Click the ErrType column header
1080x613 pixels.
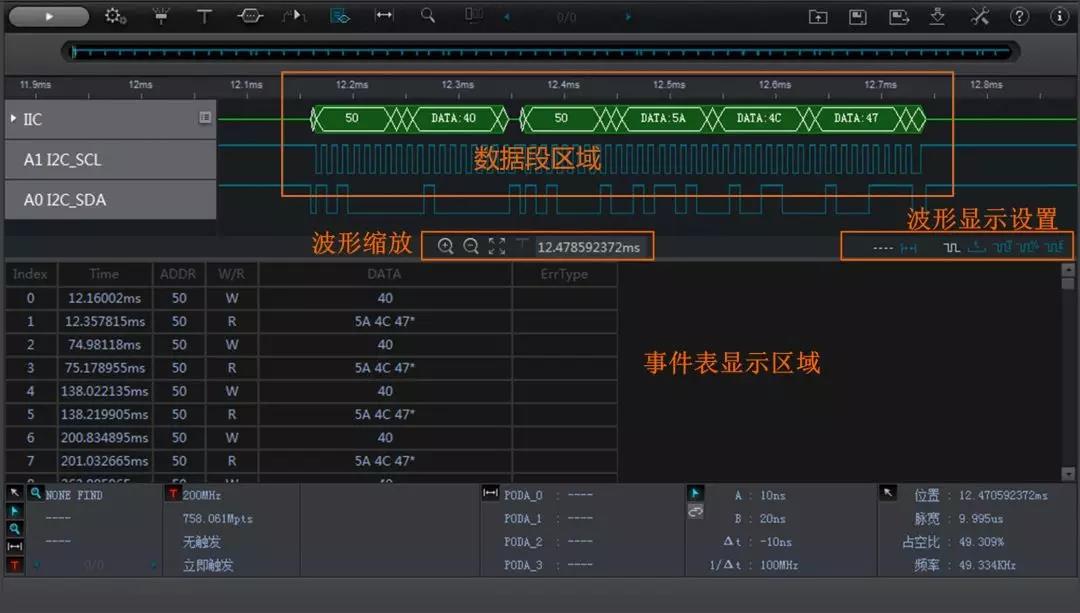coord(564,274)
